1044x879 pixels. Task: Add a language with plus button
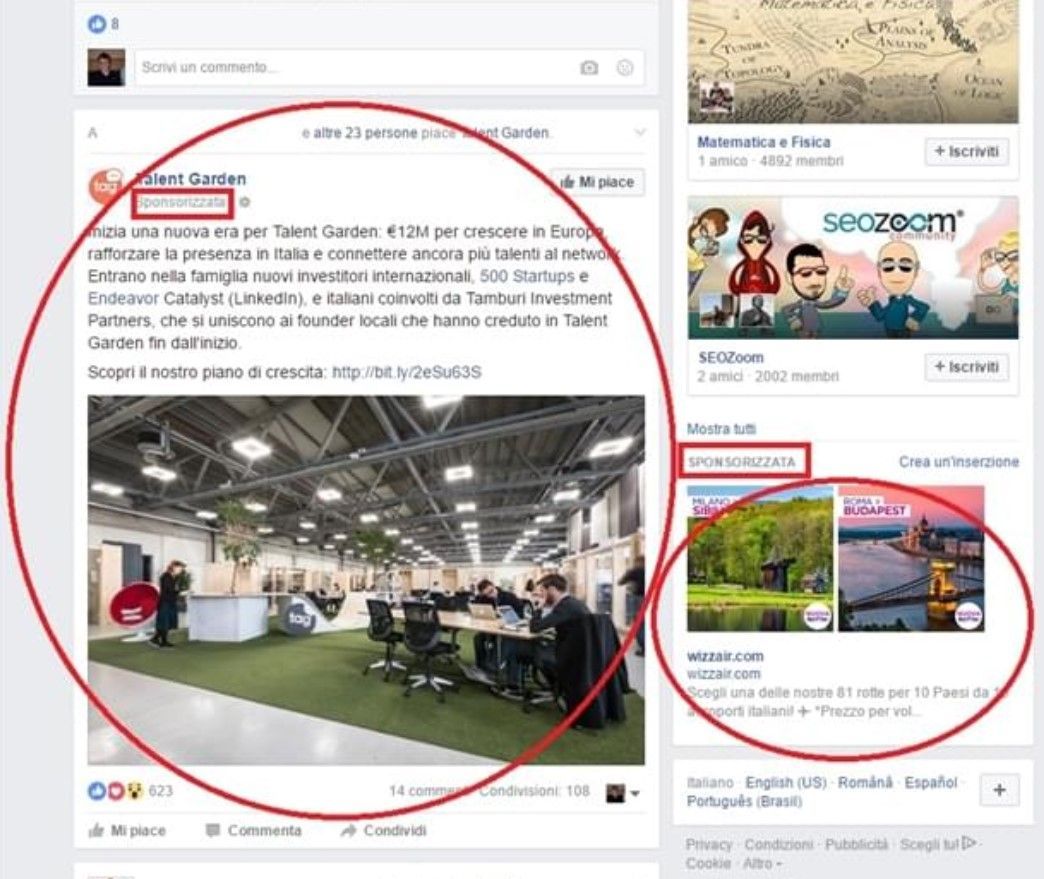click(999, 790)
